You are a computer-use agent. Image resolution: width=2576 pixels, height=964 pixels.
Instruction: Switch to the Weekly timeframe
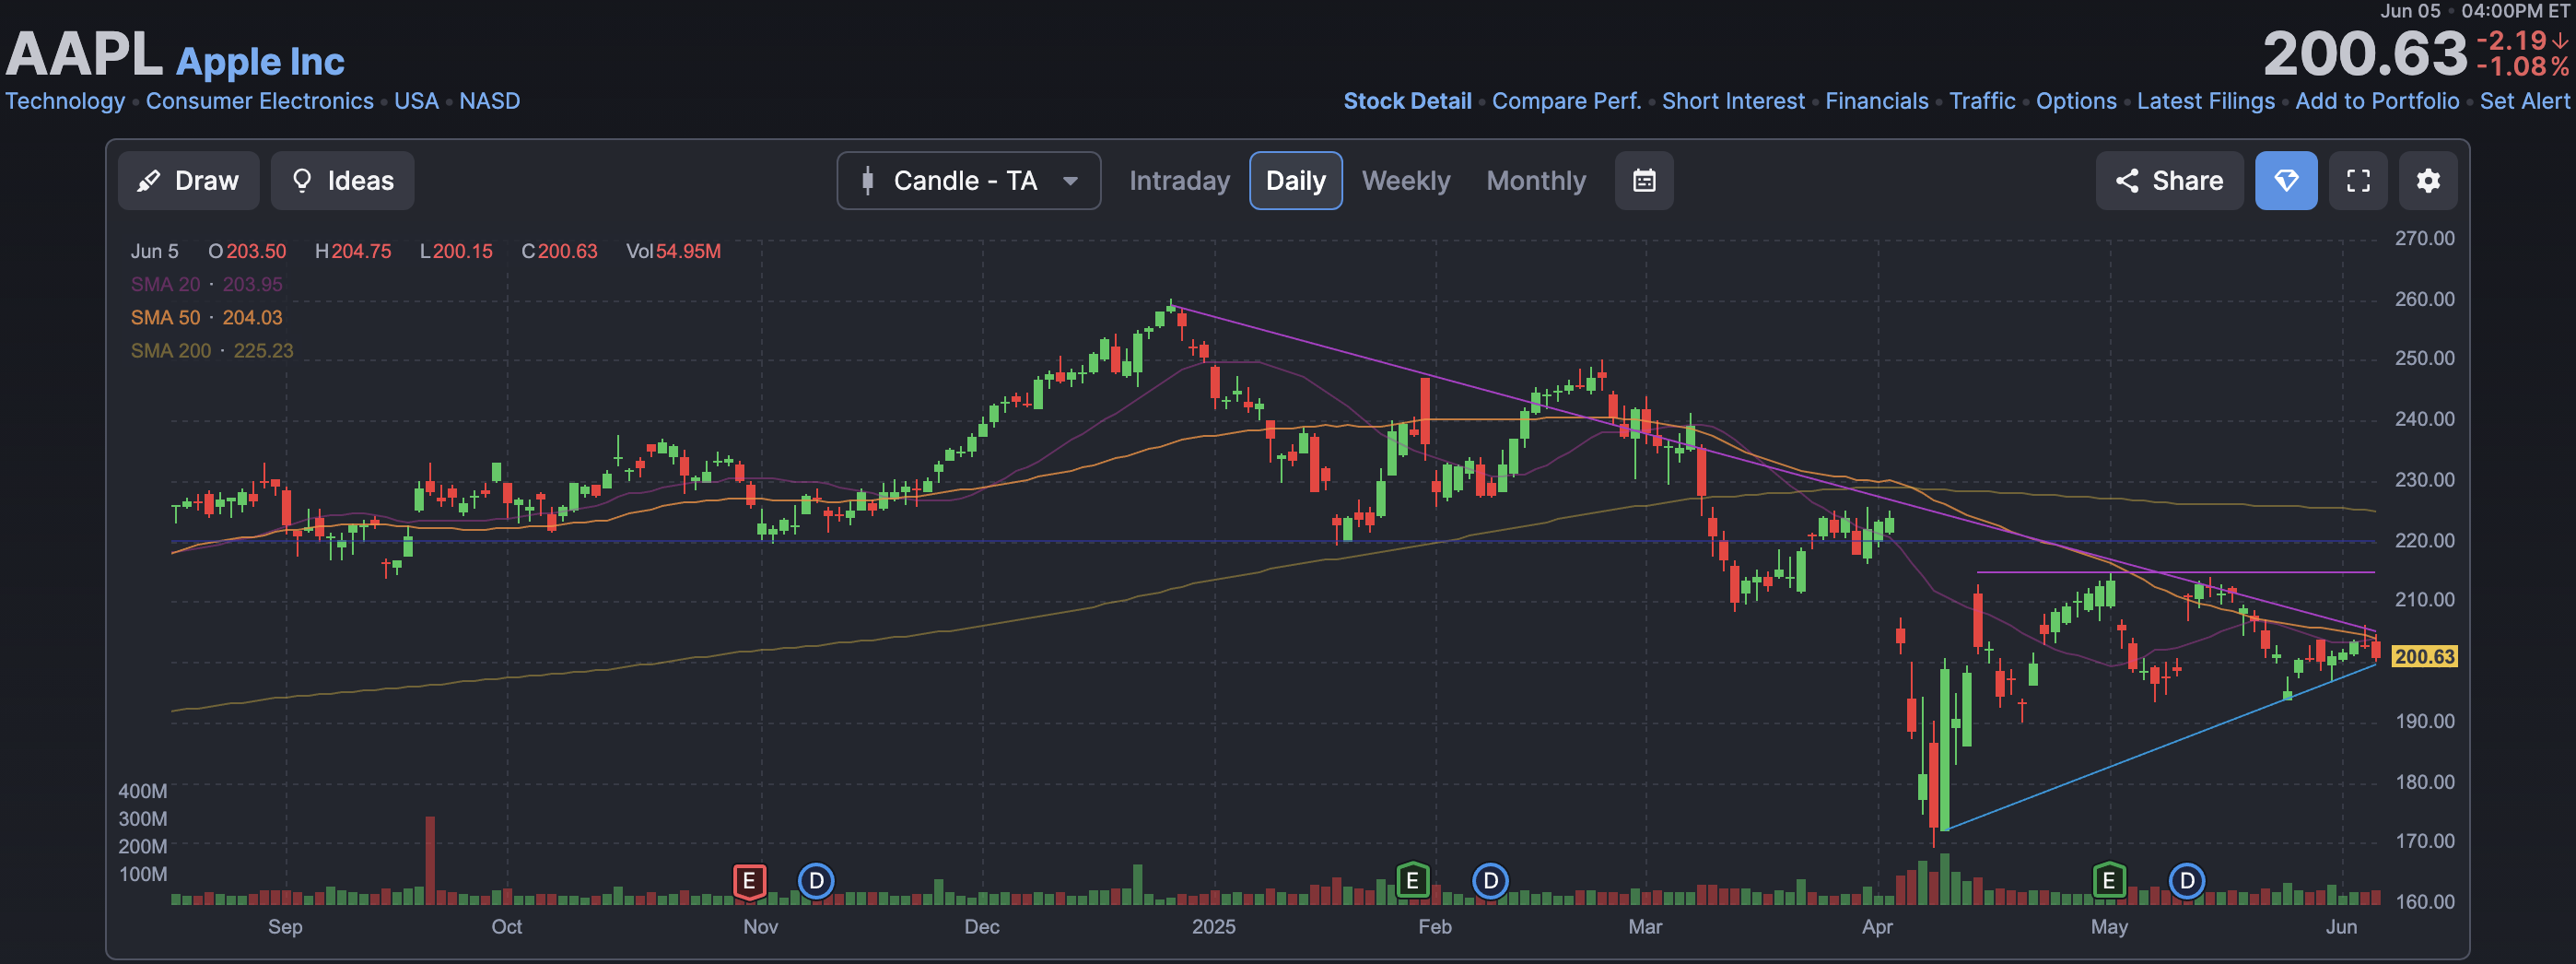pyautogui.click(x=1405, y=181)
